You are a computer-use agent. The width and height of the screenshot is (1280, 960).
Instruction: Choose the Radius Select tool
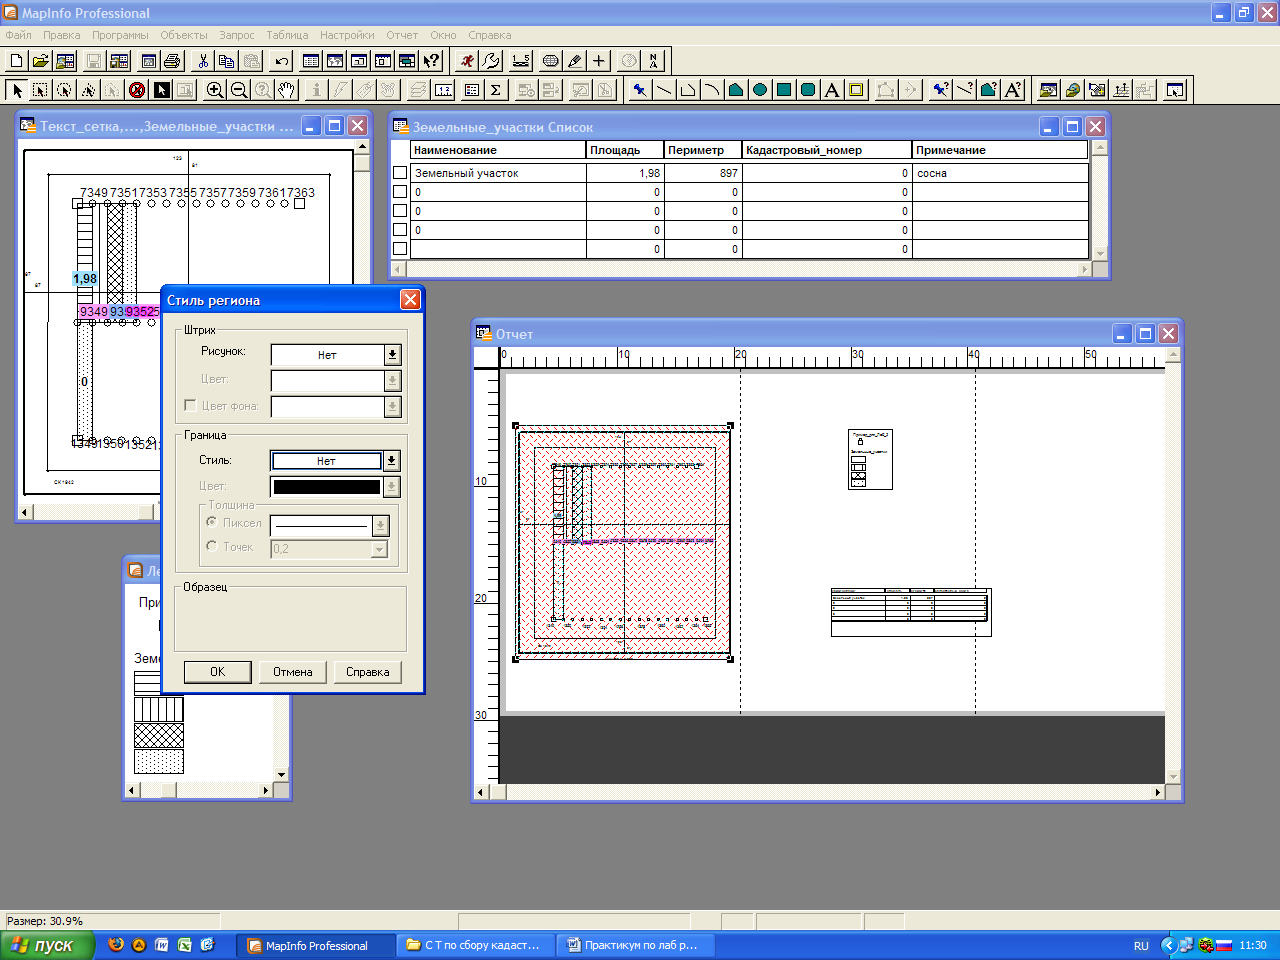pos(64,90)
